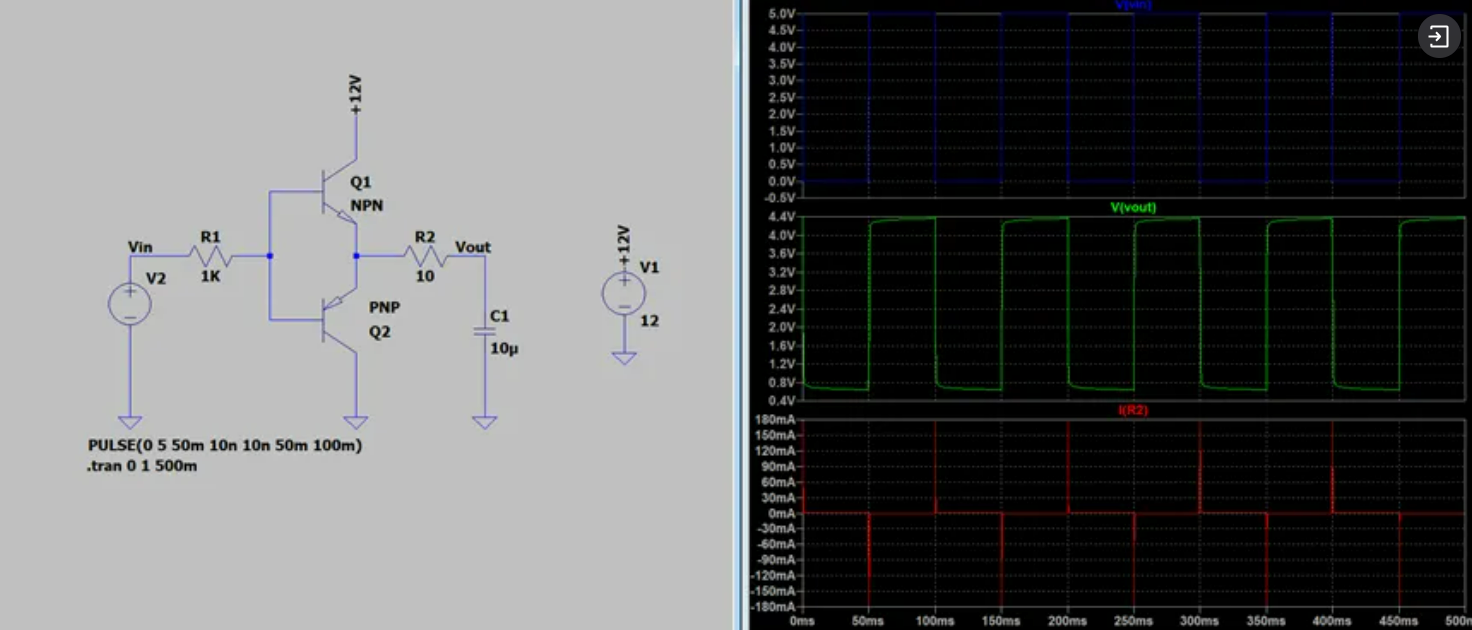
Task: Click the R2 resistor symbol
Action: 425,257
